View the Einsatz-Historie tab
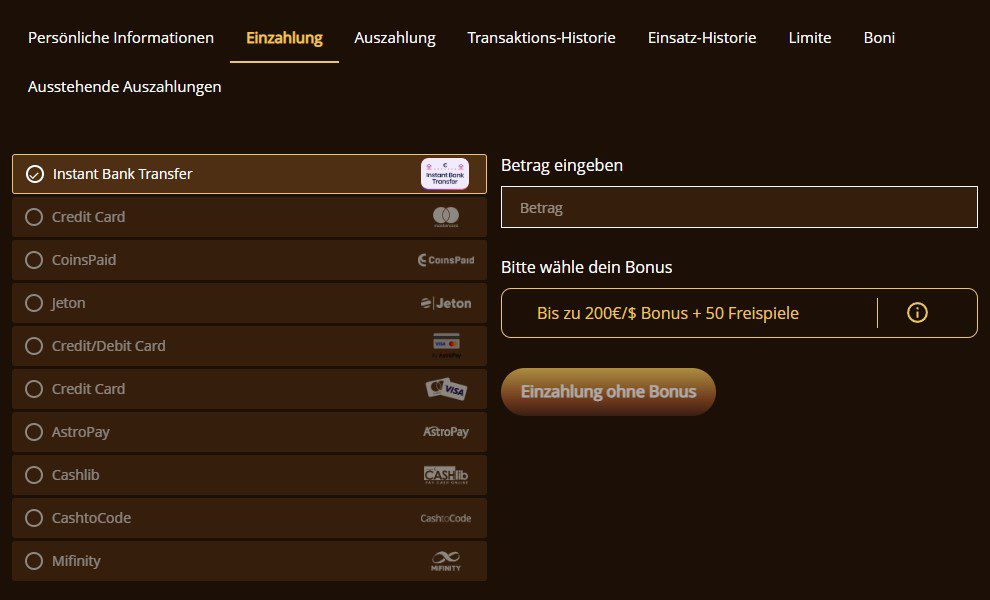The image size is (990, 600). point(702,38)
